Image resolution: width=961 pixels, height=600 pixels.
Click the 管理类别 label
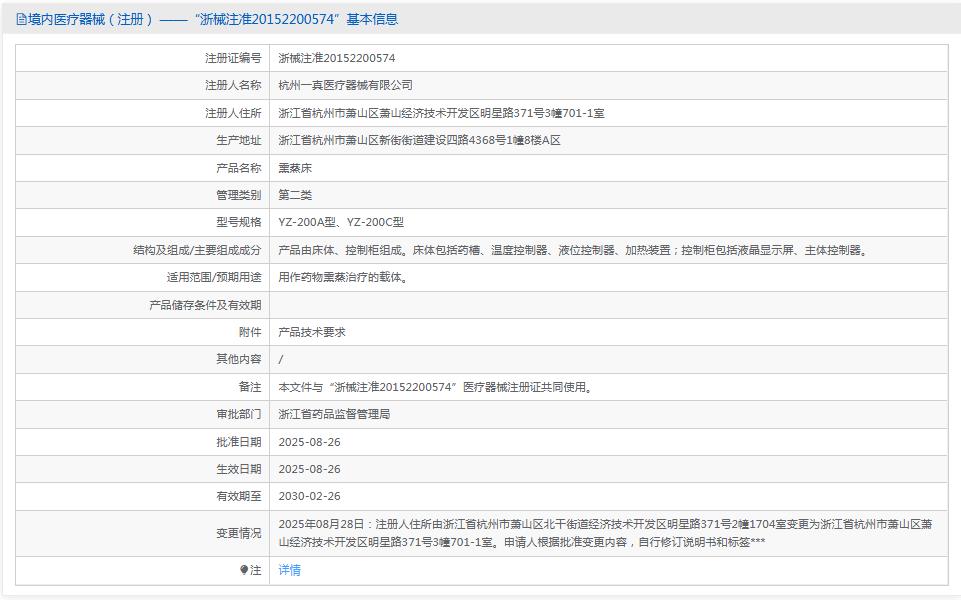click(x=238, y=195)
